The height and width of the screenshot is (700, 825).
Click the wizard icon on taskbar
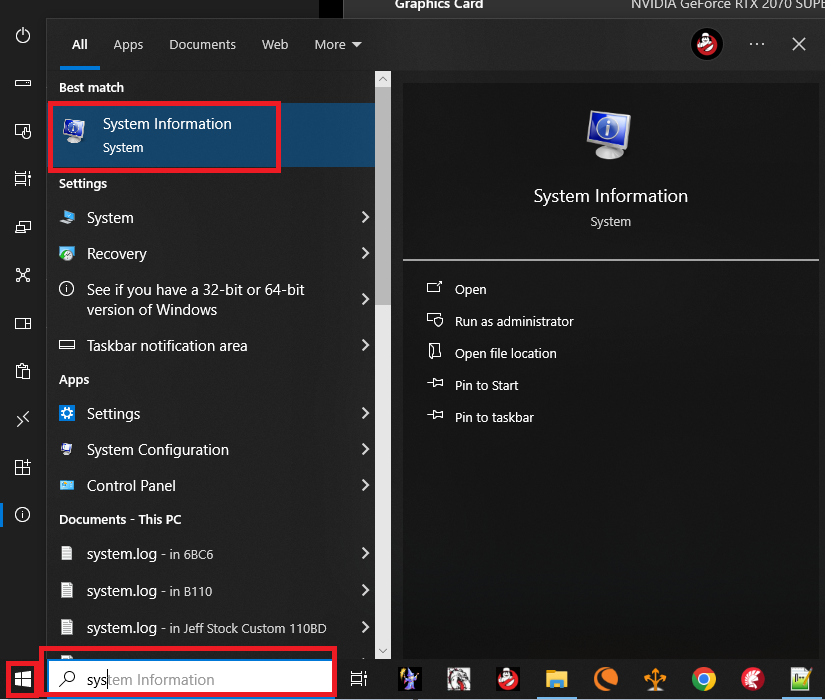pyautogui.click(x=409, y=679)
